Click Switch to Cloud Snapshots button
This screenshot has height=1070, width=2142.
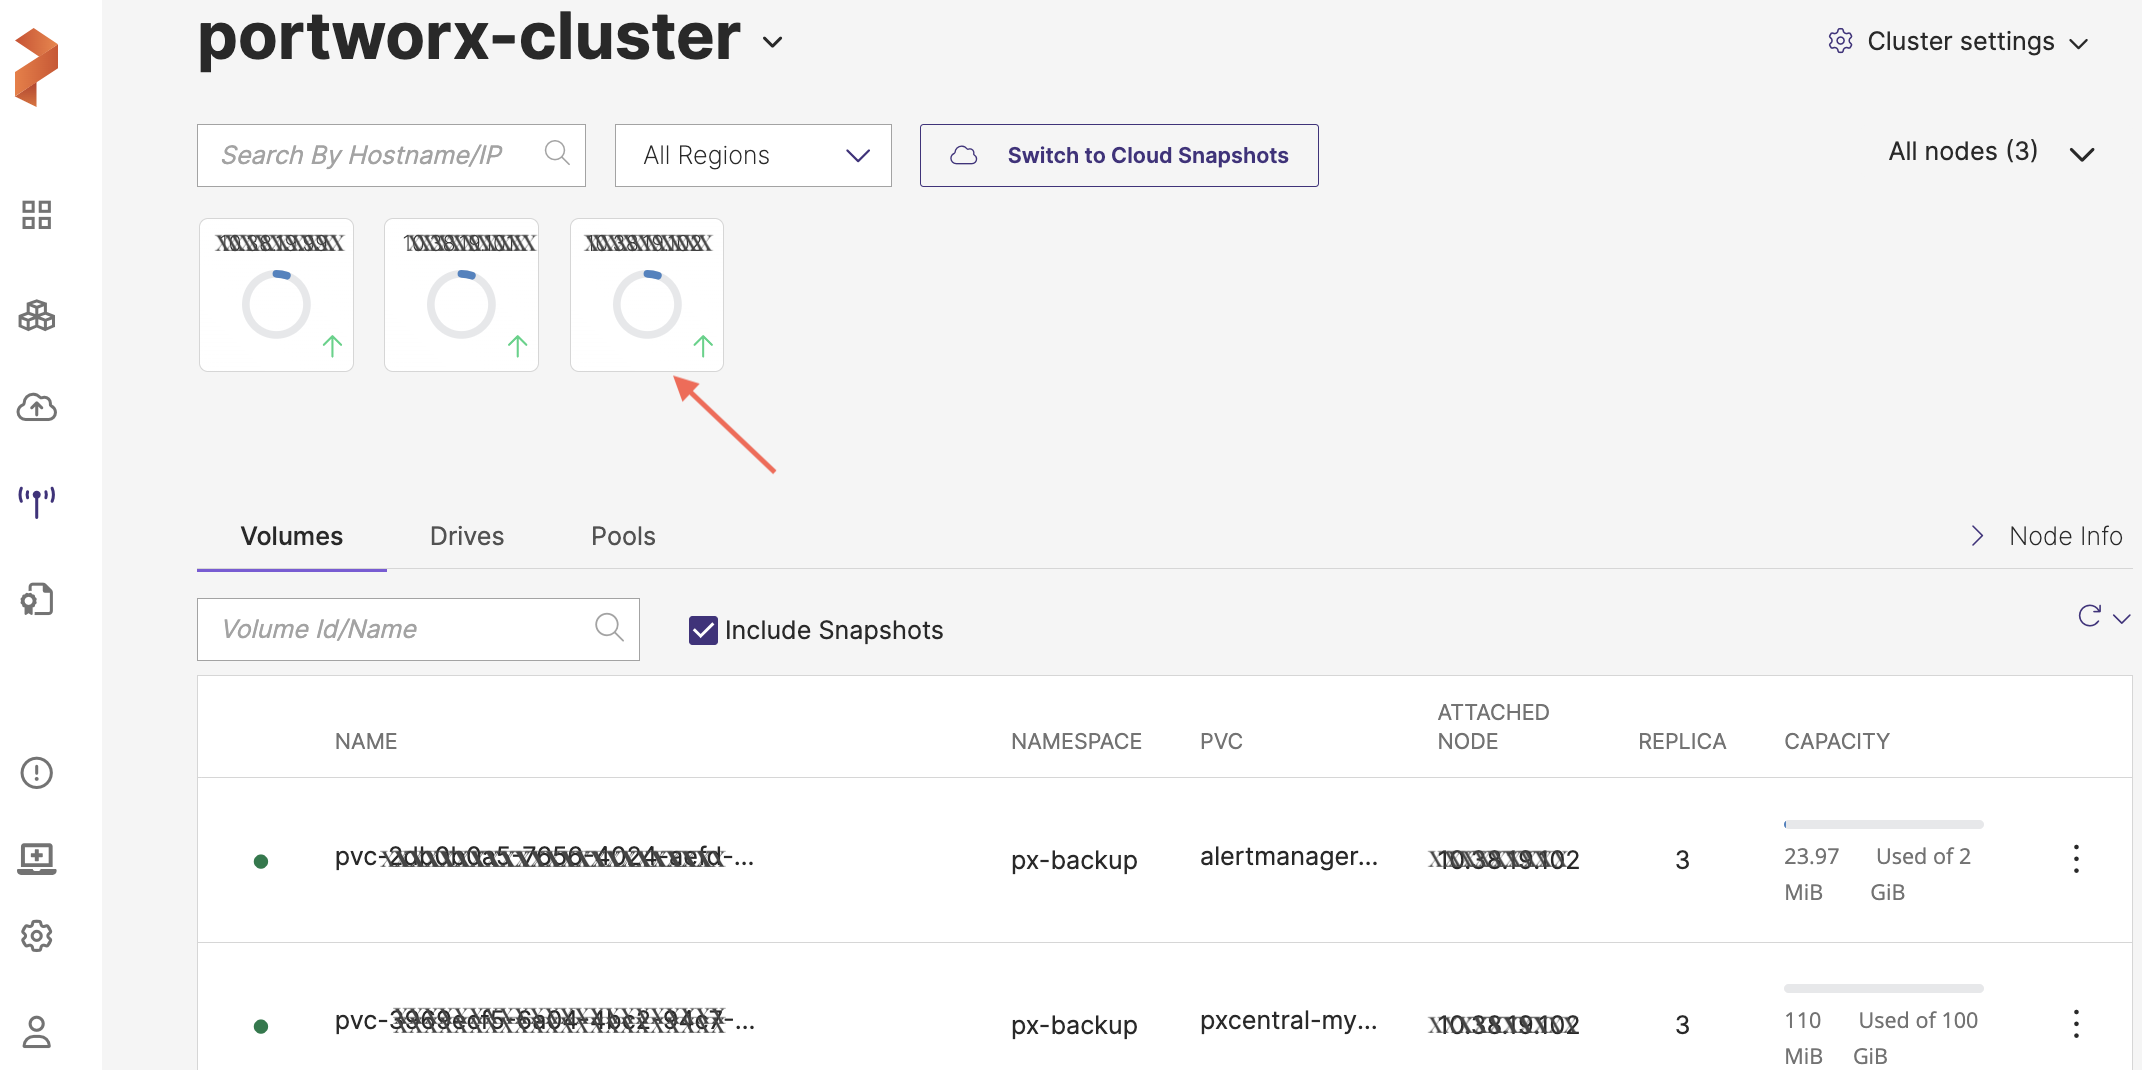pyautogui.click(x=1119, y=155)
